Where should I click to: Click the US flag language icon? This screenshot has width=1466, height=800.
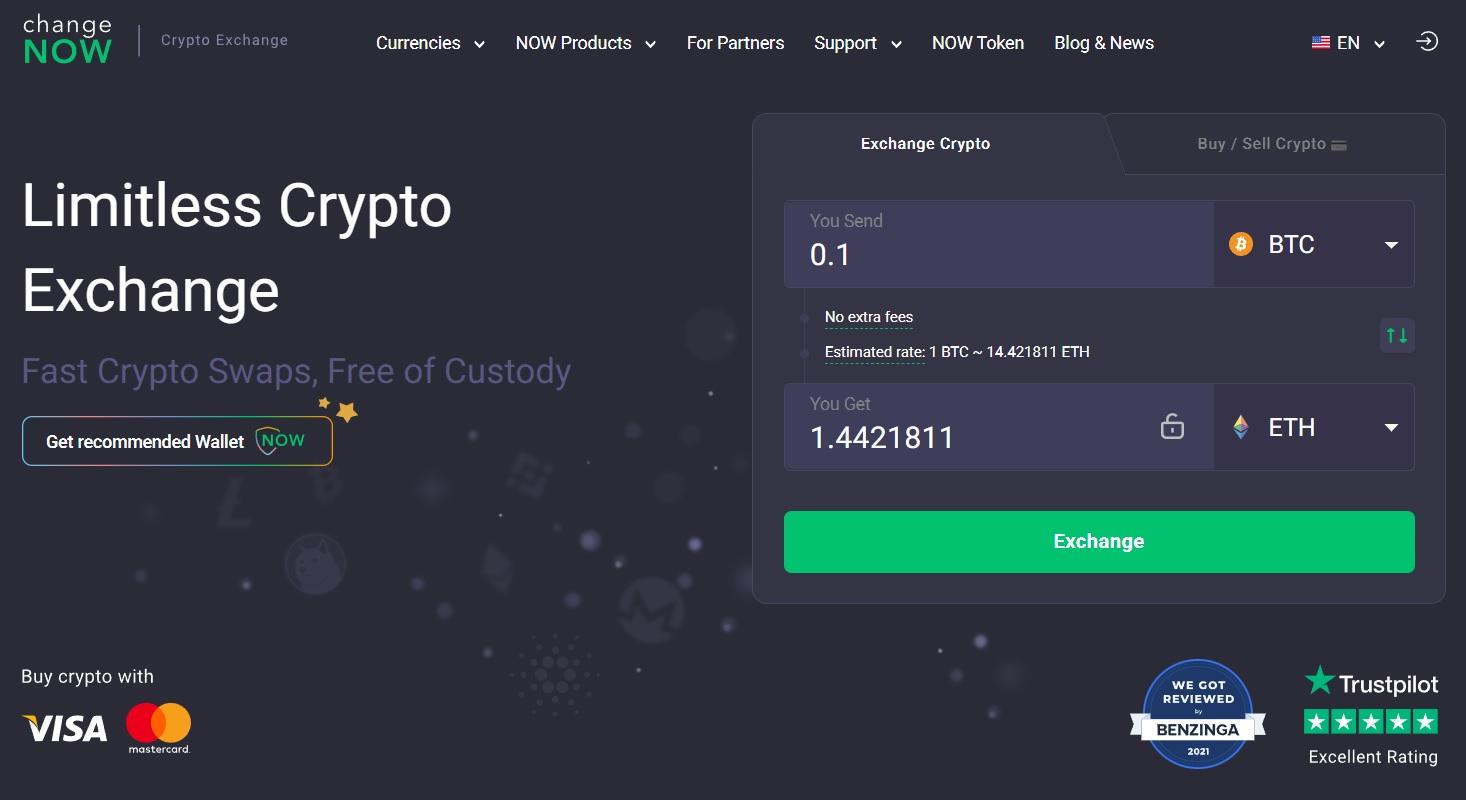pyautogui.click(x=1321, y=43)
